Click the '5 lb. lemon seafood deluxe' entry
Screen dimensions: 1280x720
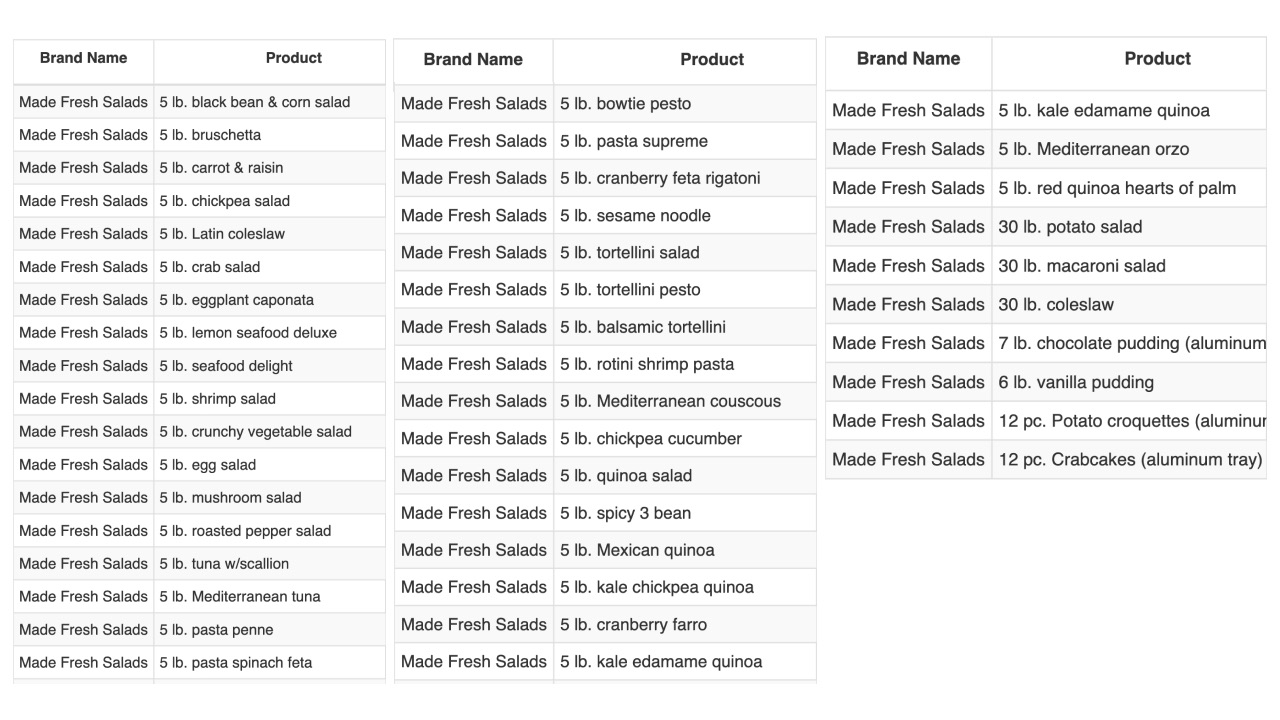pos(269,333)
